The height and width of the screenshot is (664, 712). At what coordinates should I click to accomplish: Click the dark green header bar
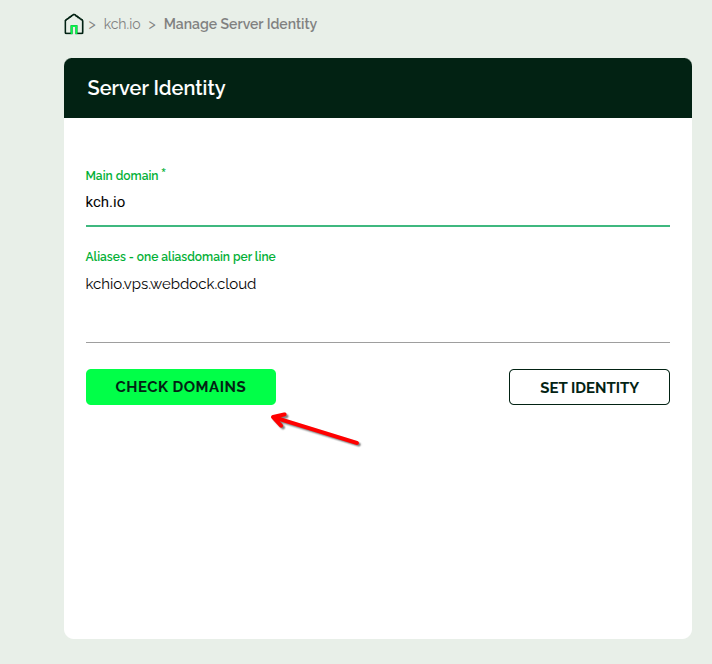pyautogui.click(x=450, y=88)
